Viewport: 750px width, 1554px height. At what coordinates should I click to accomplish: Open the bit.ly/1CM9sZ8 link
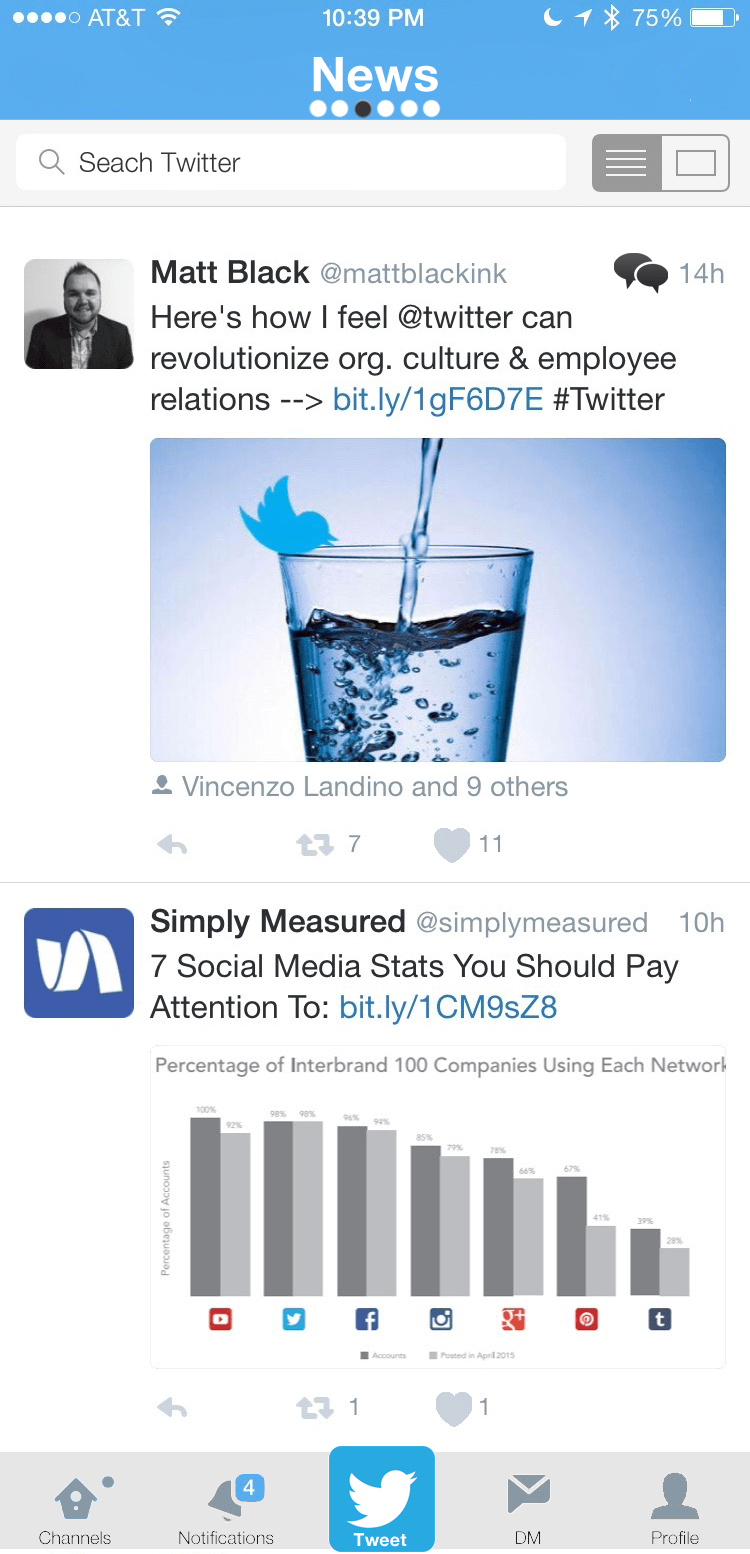[448, 1007]
